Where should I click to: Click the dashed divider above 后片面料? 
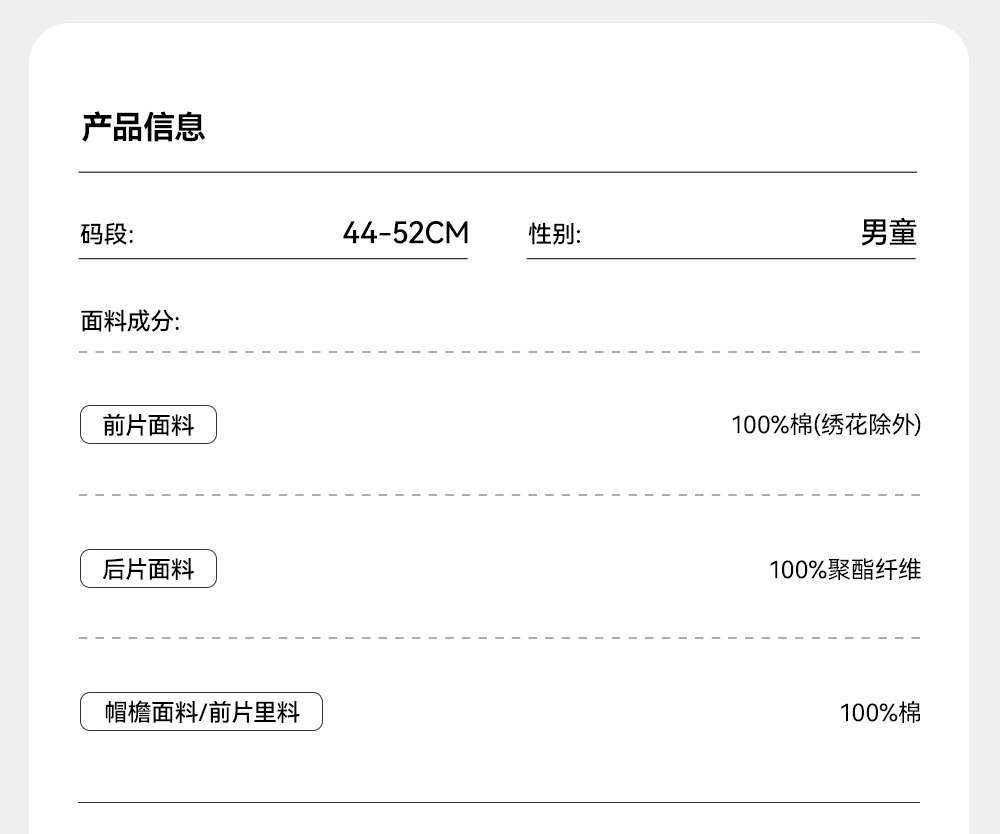coord(498,495)
